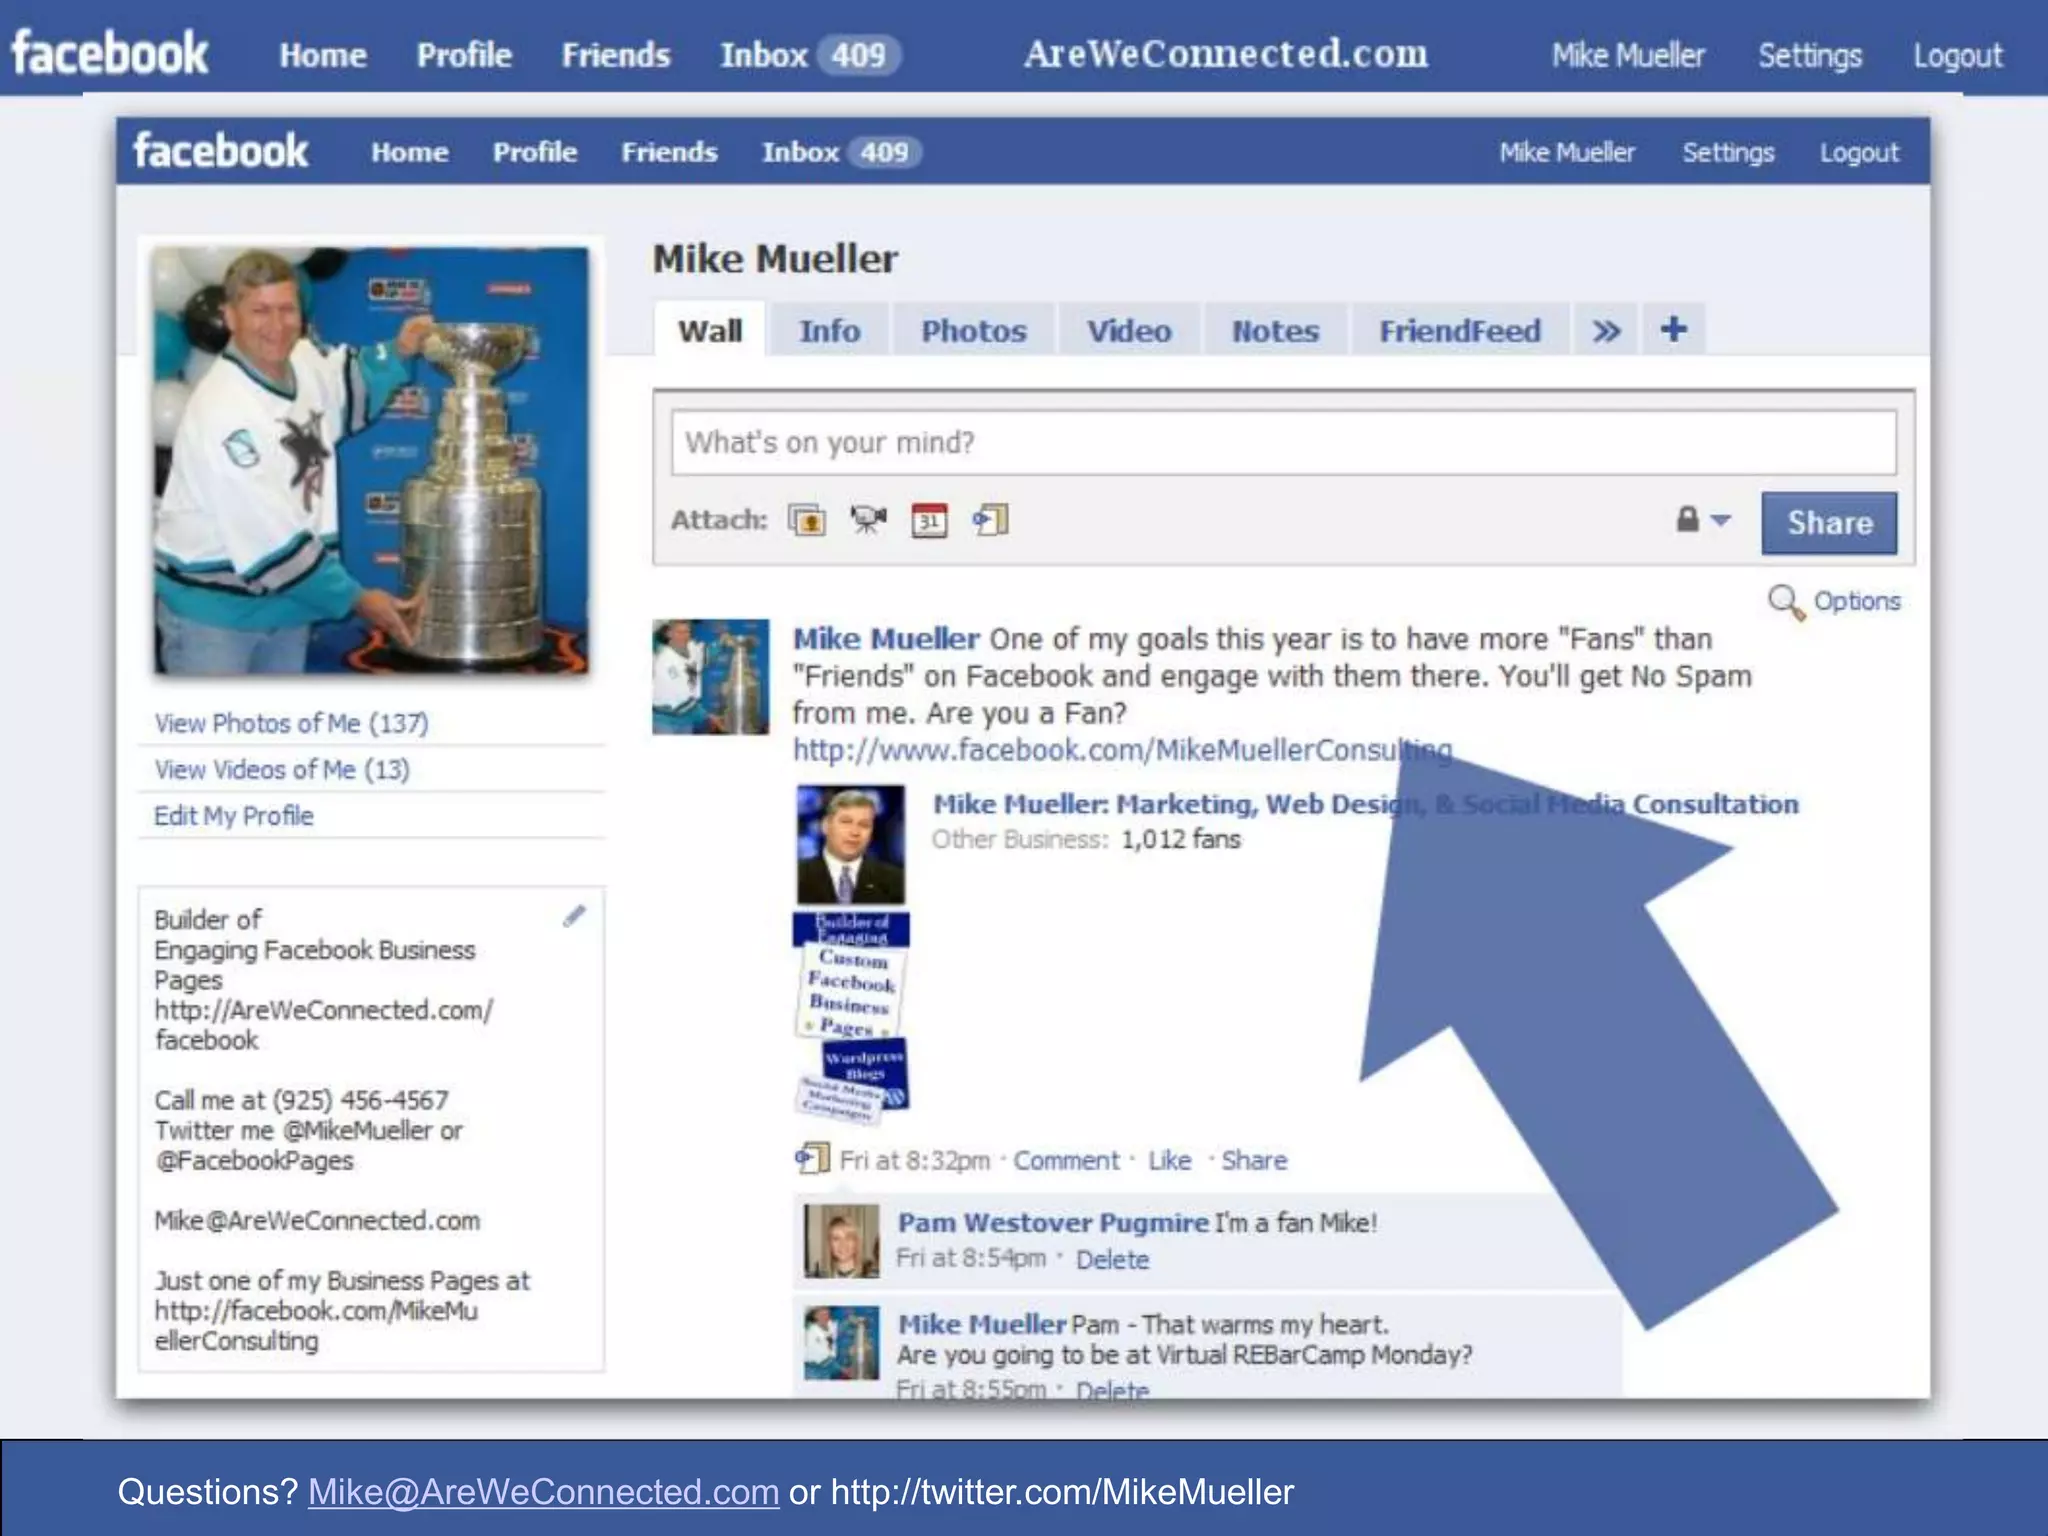Switch to the Photos tab
This screenshot has height=1536, width=2048.
point(973,331)
